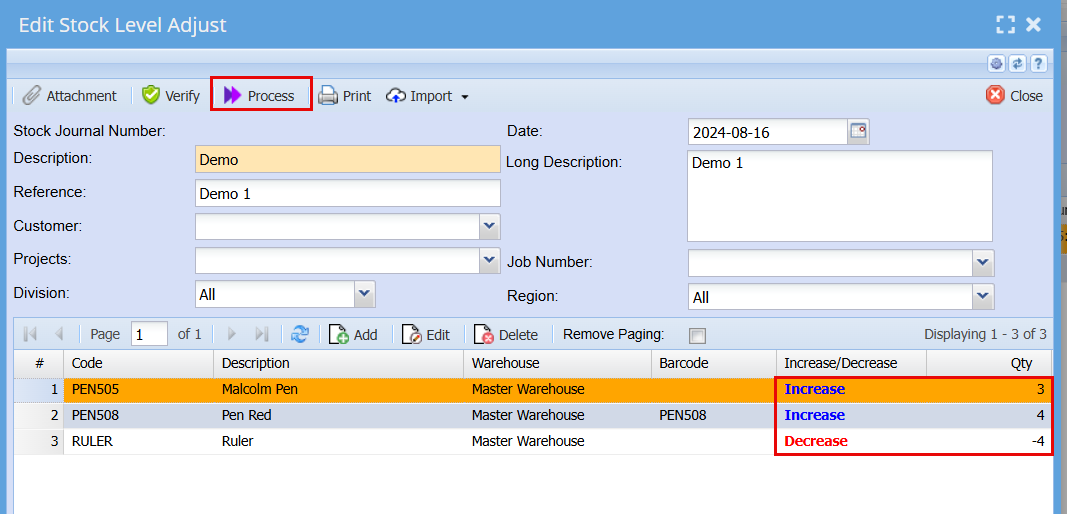1067x514 pixels.
Task: Click the red Close button
Action: [x=1014, y=96]
